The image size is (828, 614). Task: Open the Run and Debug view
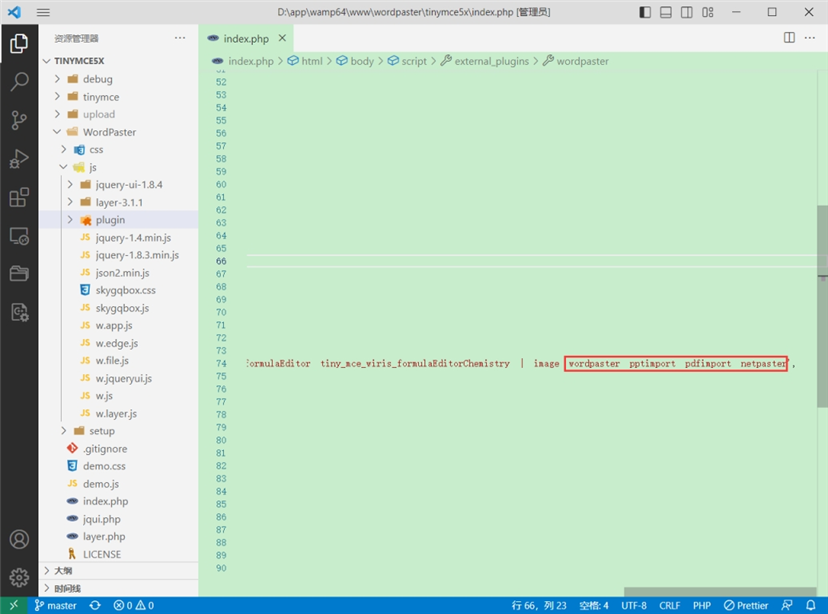coord(19,159)
